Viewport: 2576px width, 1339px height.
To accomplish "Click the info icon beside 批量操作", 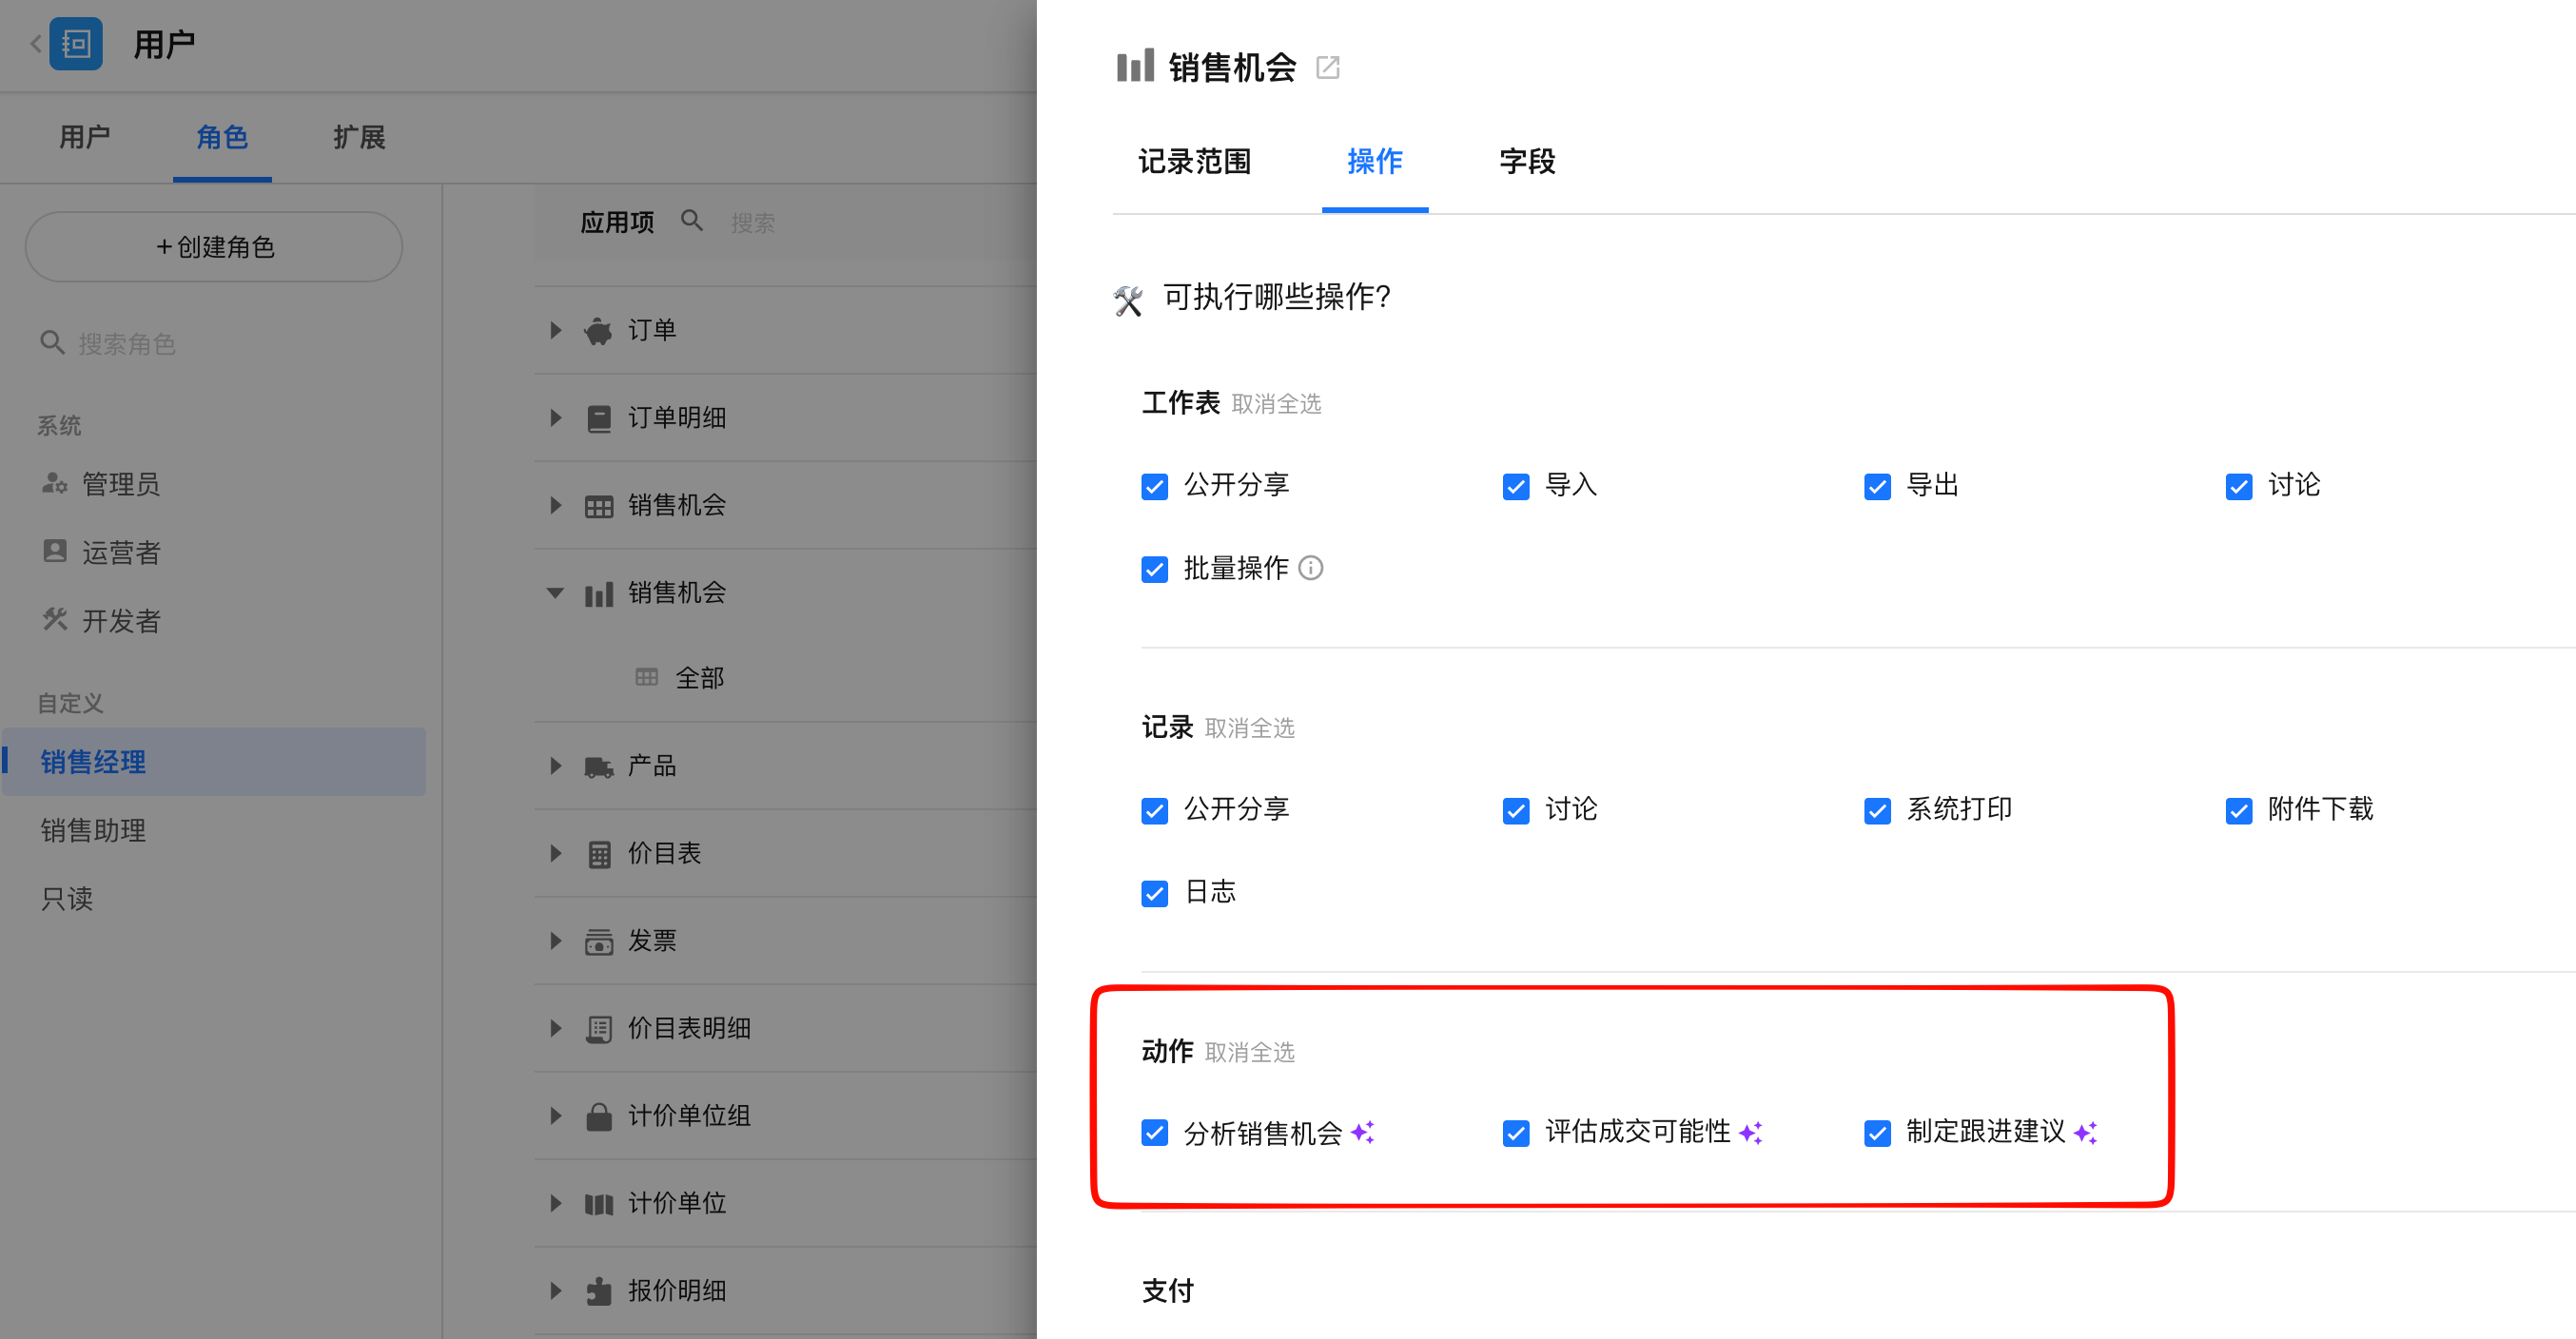I will click(x=1310, y=568).
